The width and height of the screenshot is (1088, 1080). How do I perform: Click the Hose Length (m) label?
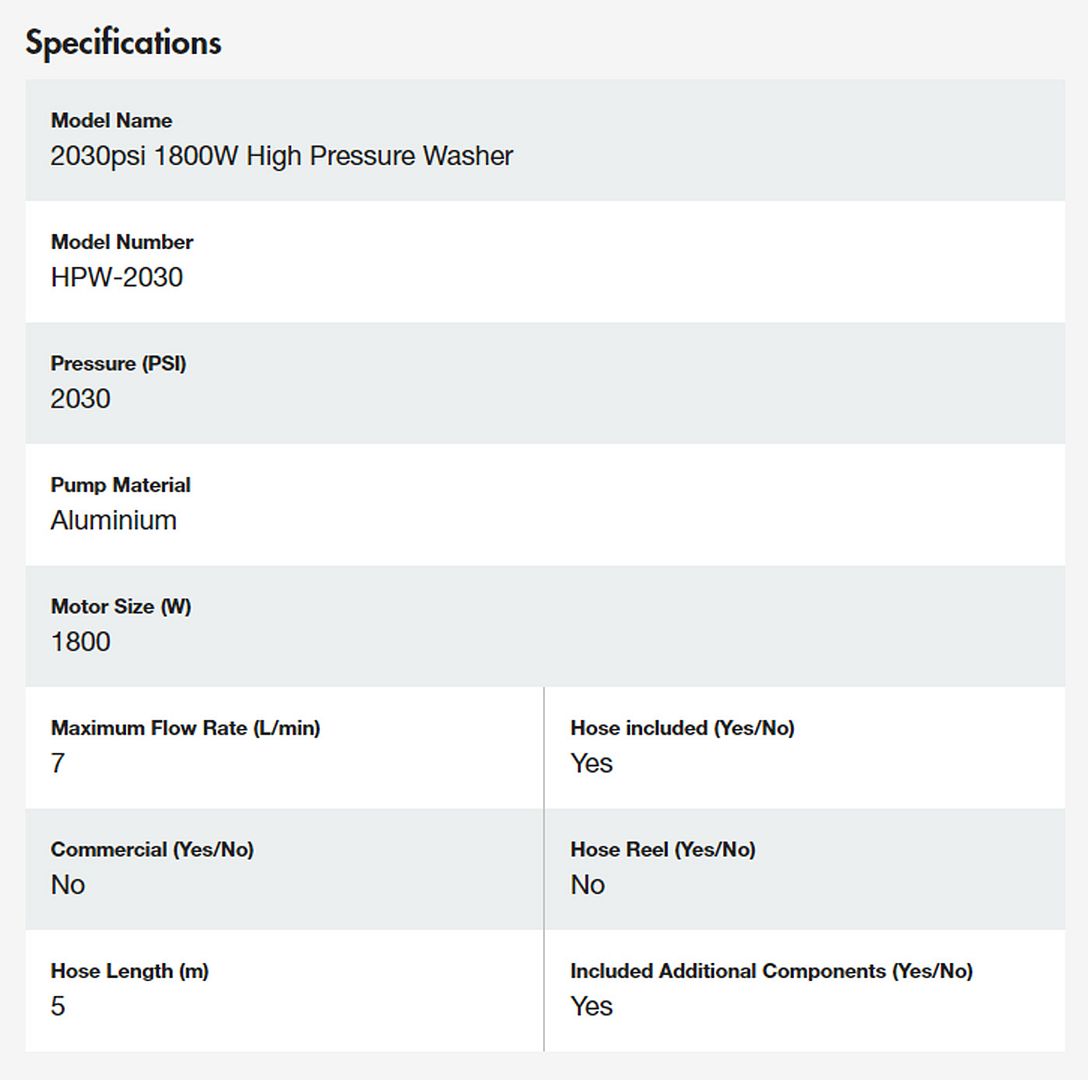coord(129,971)
